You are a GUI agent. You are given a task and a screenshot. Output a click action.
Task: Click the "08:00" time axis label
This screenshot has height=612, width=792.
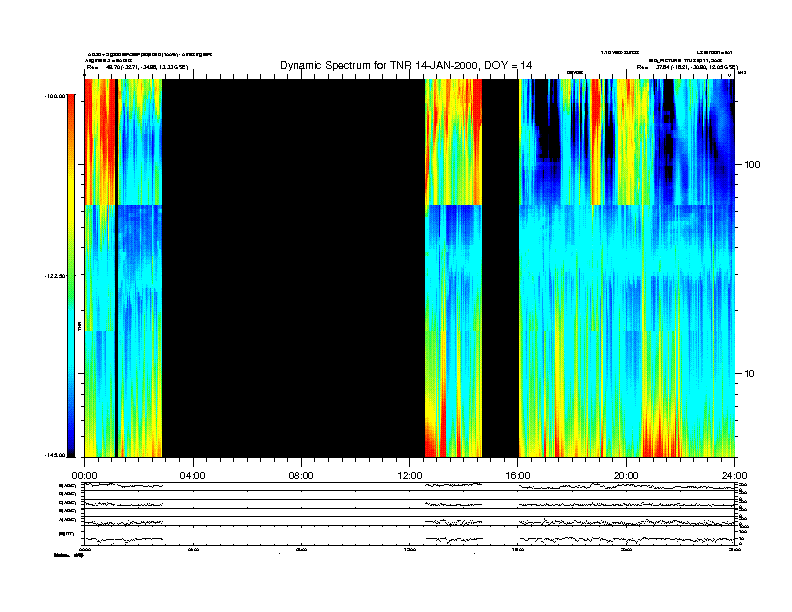point(301,476)
